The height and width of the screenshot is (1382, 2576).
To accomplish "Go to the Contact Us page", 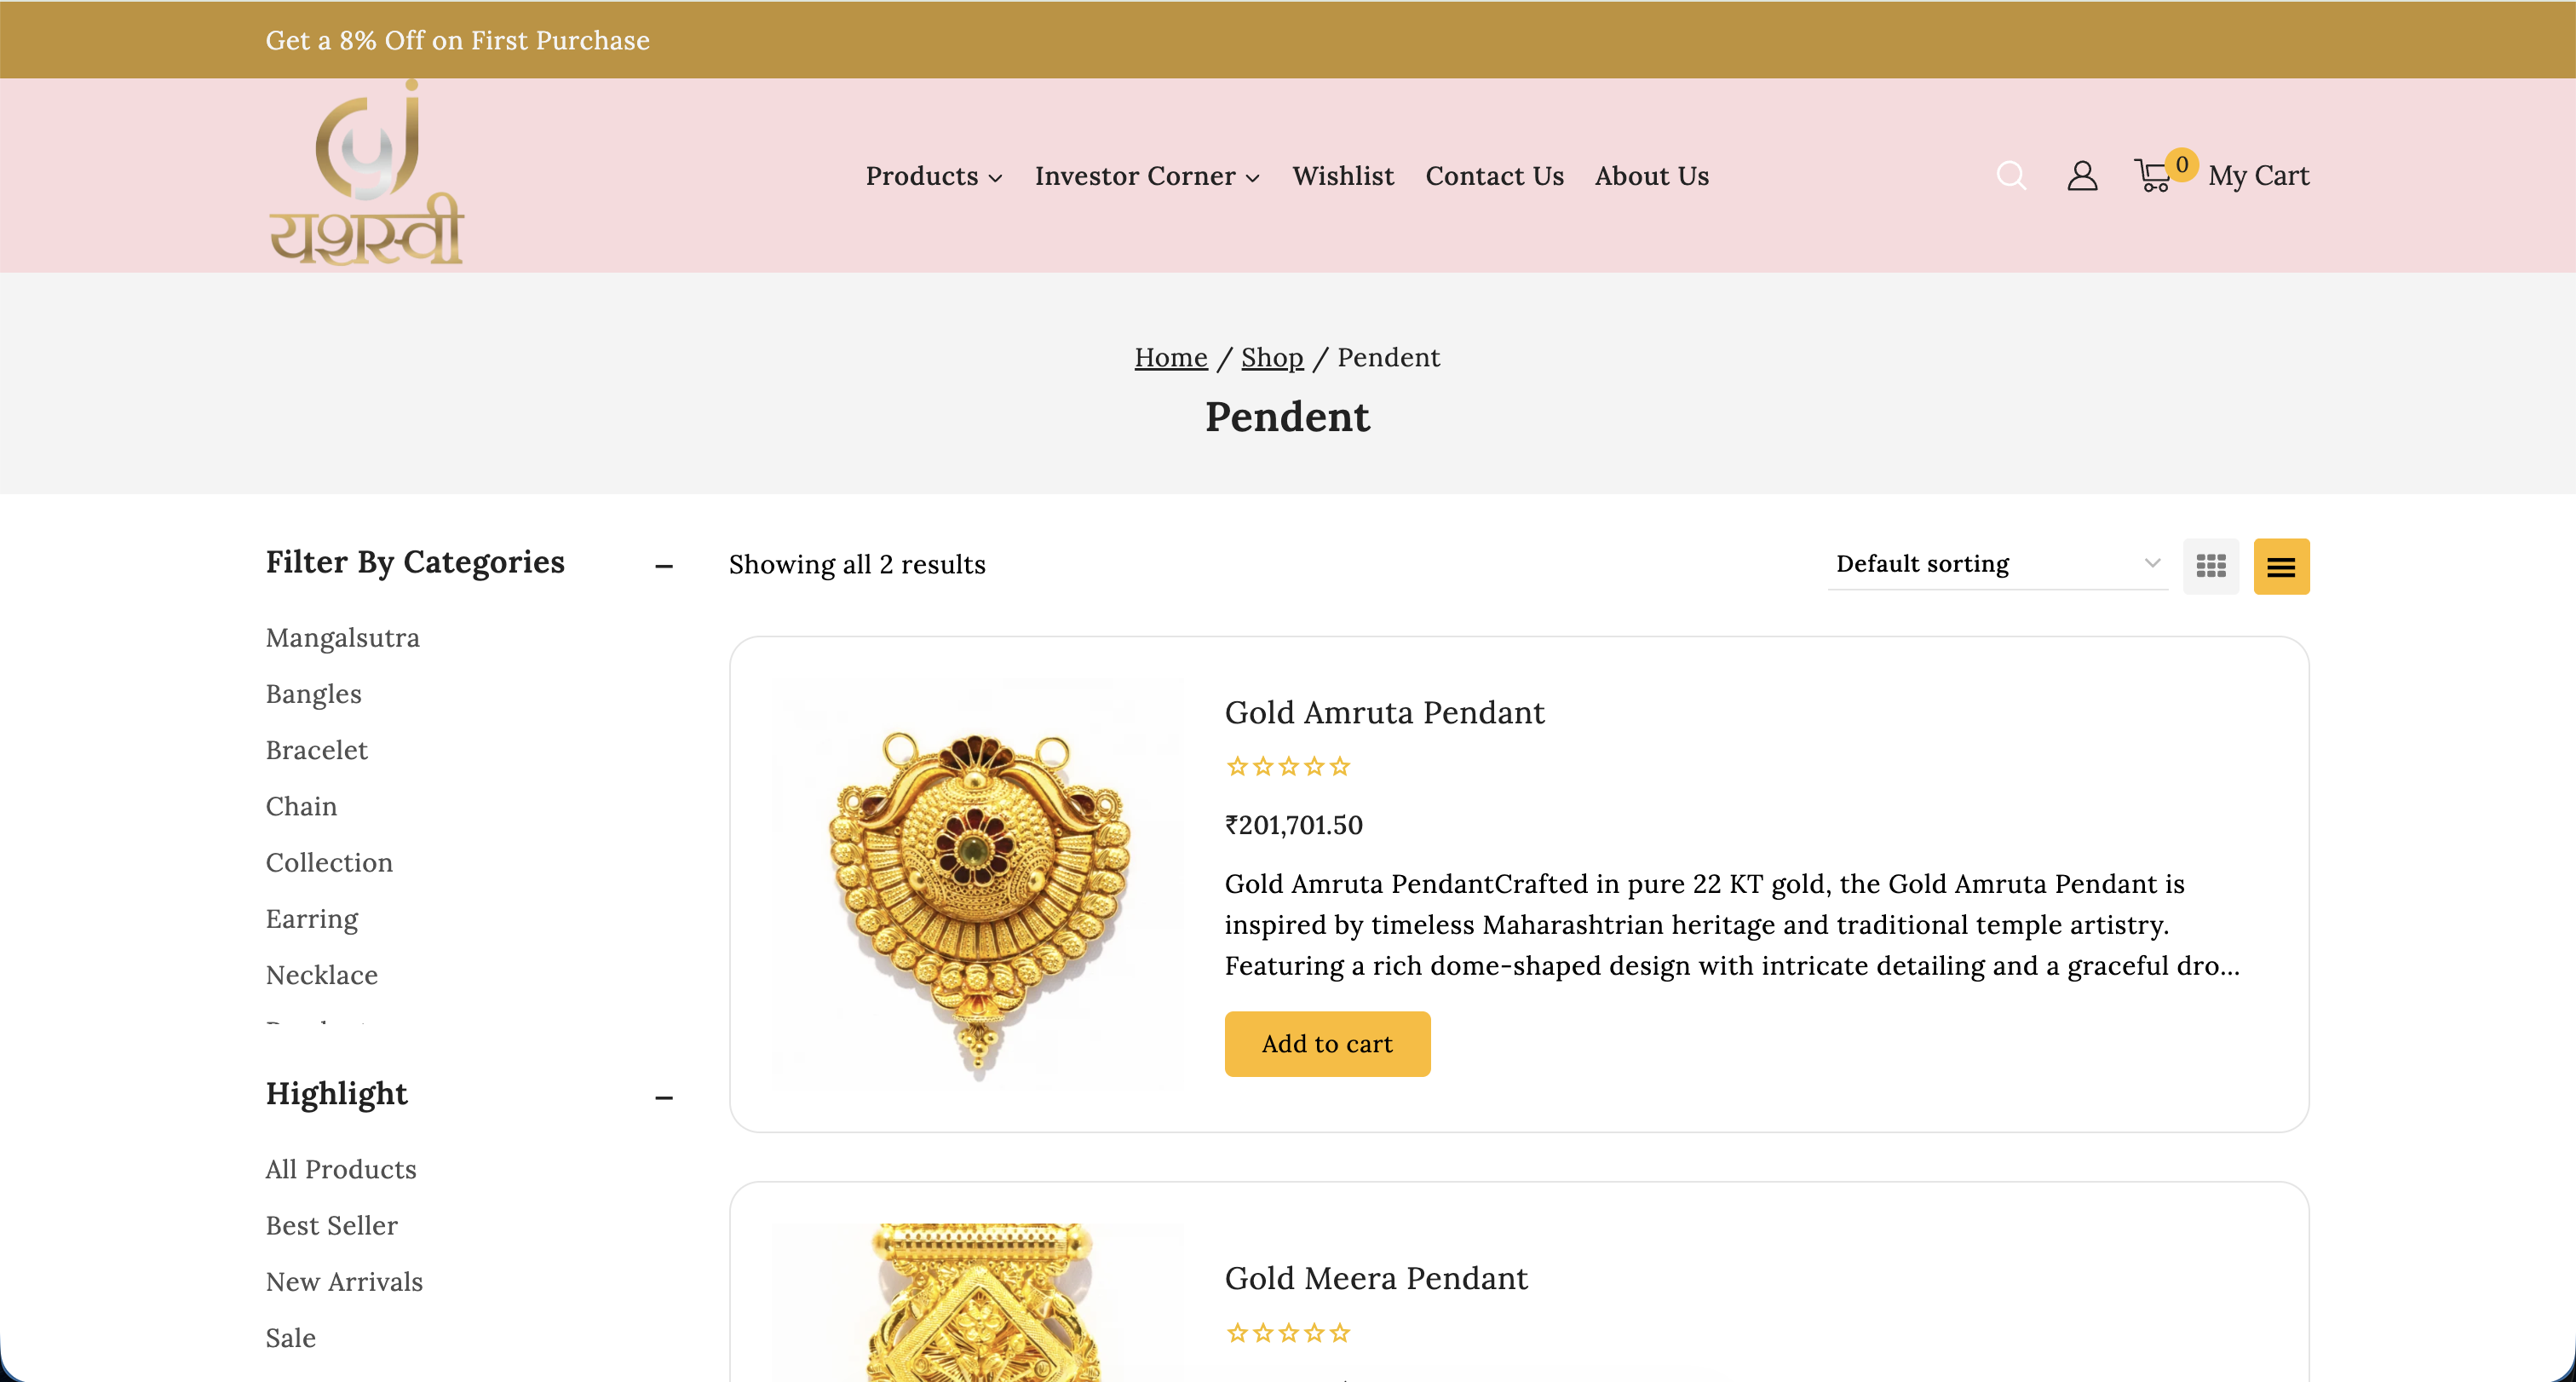I will 1494,176.
